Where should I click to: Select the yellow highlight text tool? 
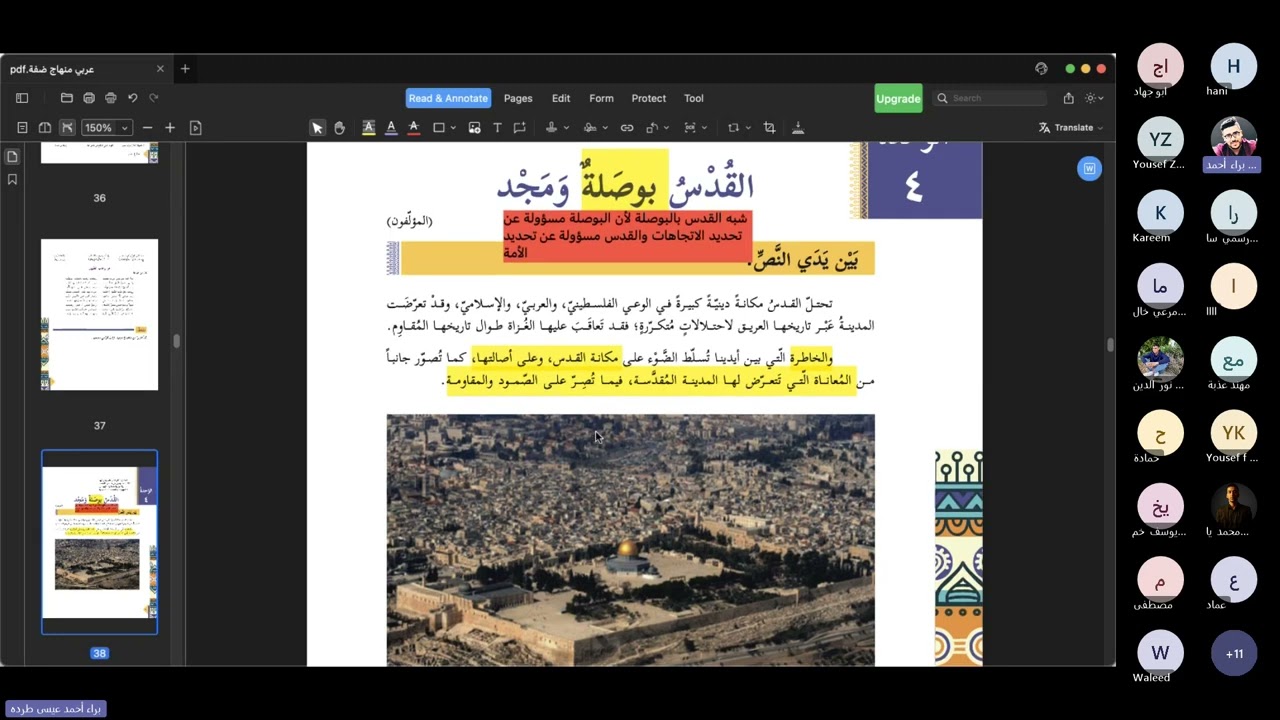[368, 128]
